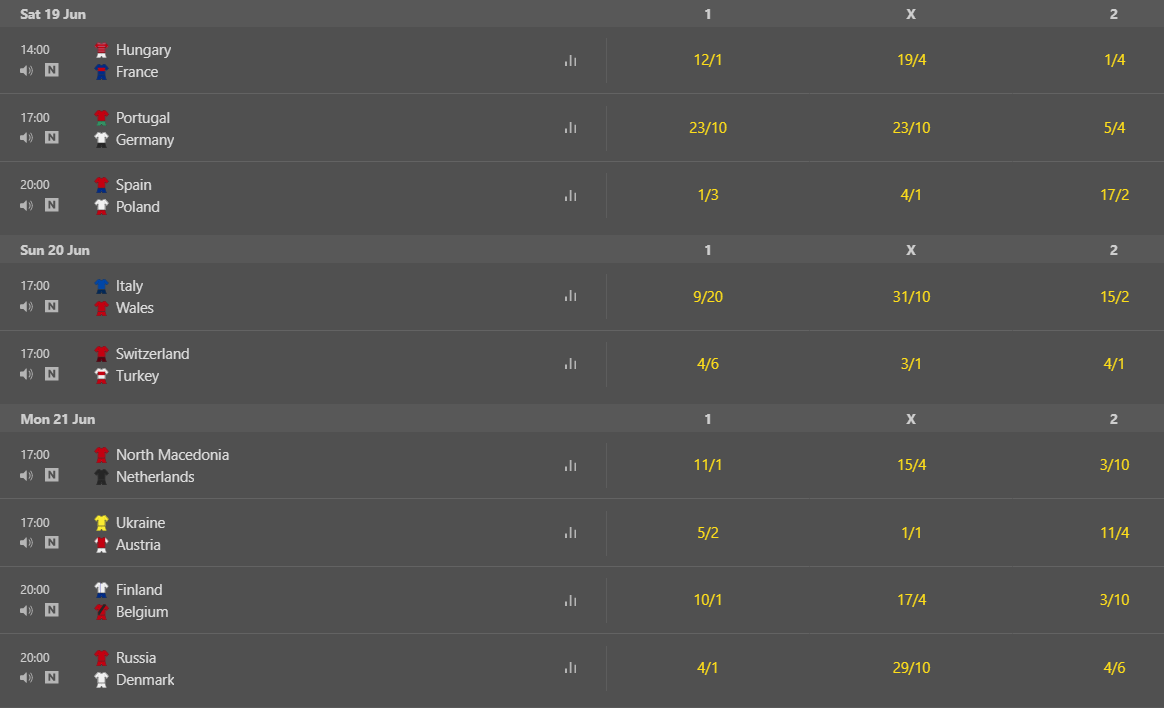Pick France to win at 1/4

pyautogui.click(x=1114, y=60)
